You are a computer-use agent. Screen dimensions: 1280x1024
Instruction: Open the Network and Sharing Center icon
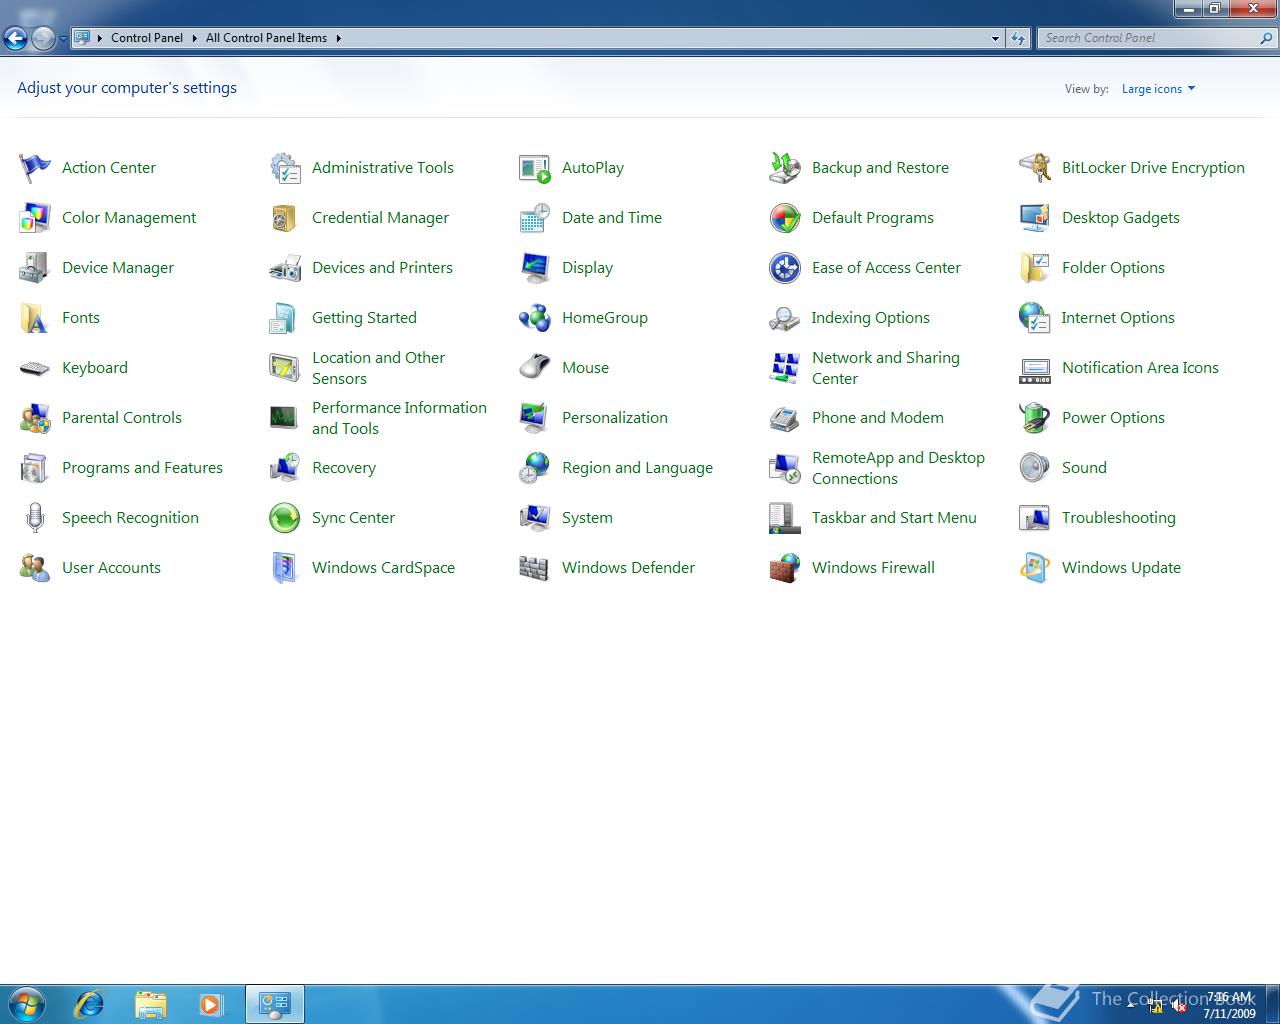click(x=785, y=368)
